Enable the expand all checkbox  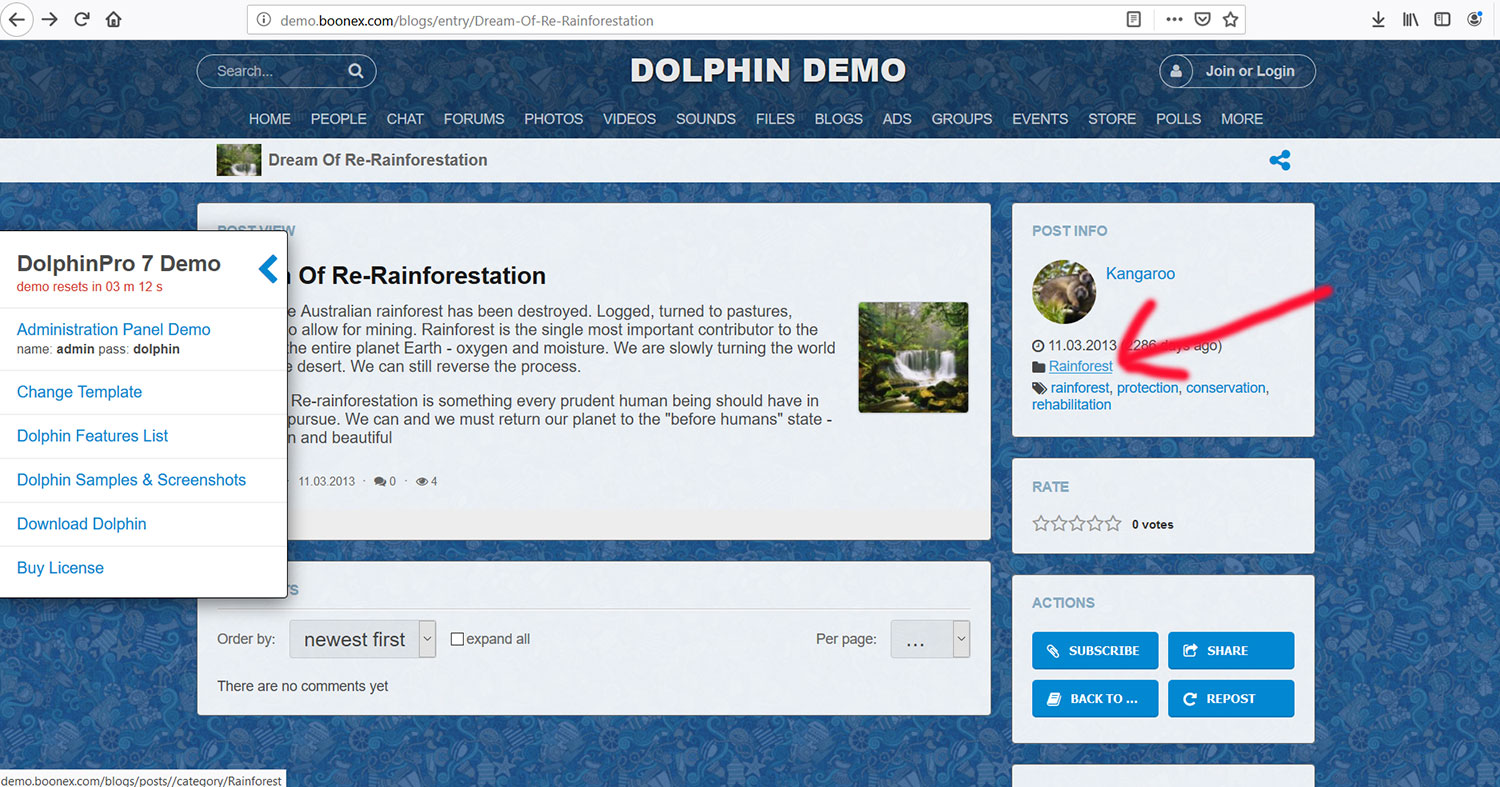coord(457,640)
